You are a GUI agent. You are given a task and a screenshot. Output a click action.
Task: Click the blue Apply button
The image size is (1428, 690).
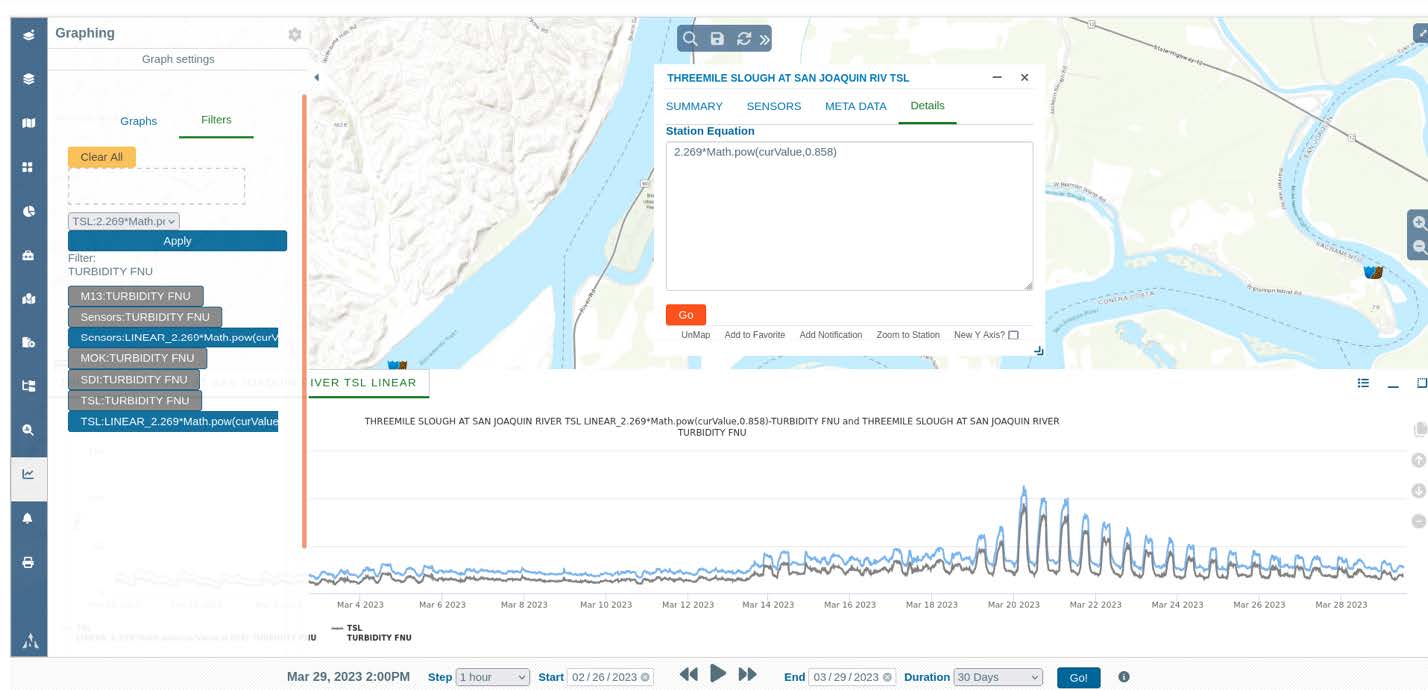(x=177, y=241)
